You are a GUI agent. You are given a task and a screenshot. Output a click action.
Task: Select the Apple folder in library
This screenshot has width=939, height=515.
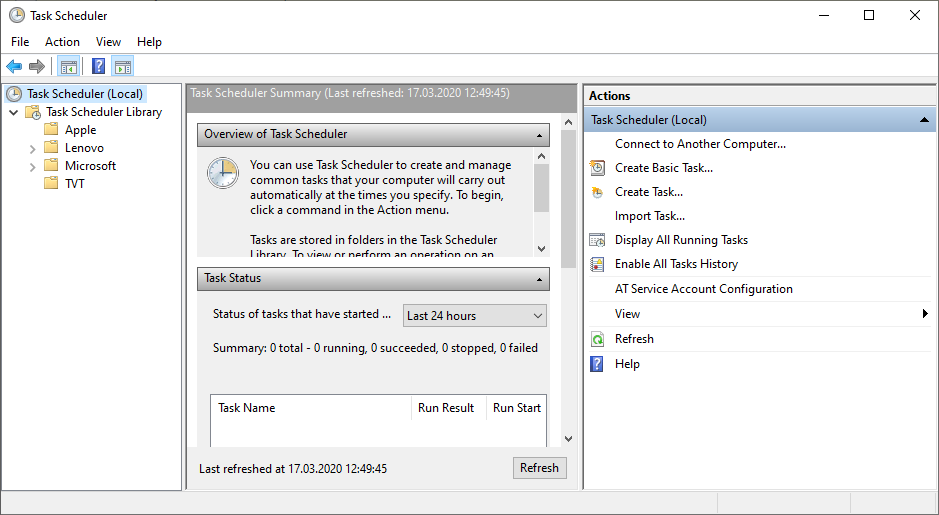(80, 130)
